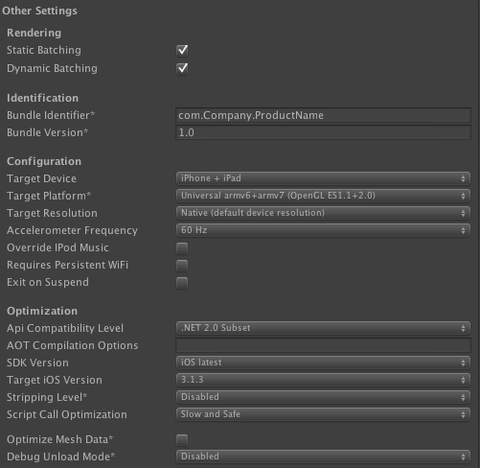Open Api Compatibility Level dropdown

point(323,328)
